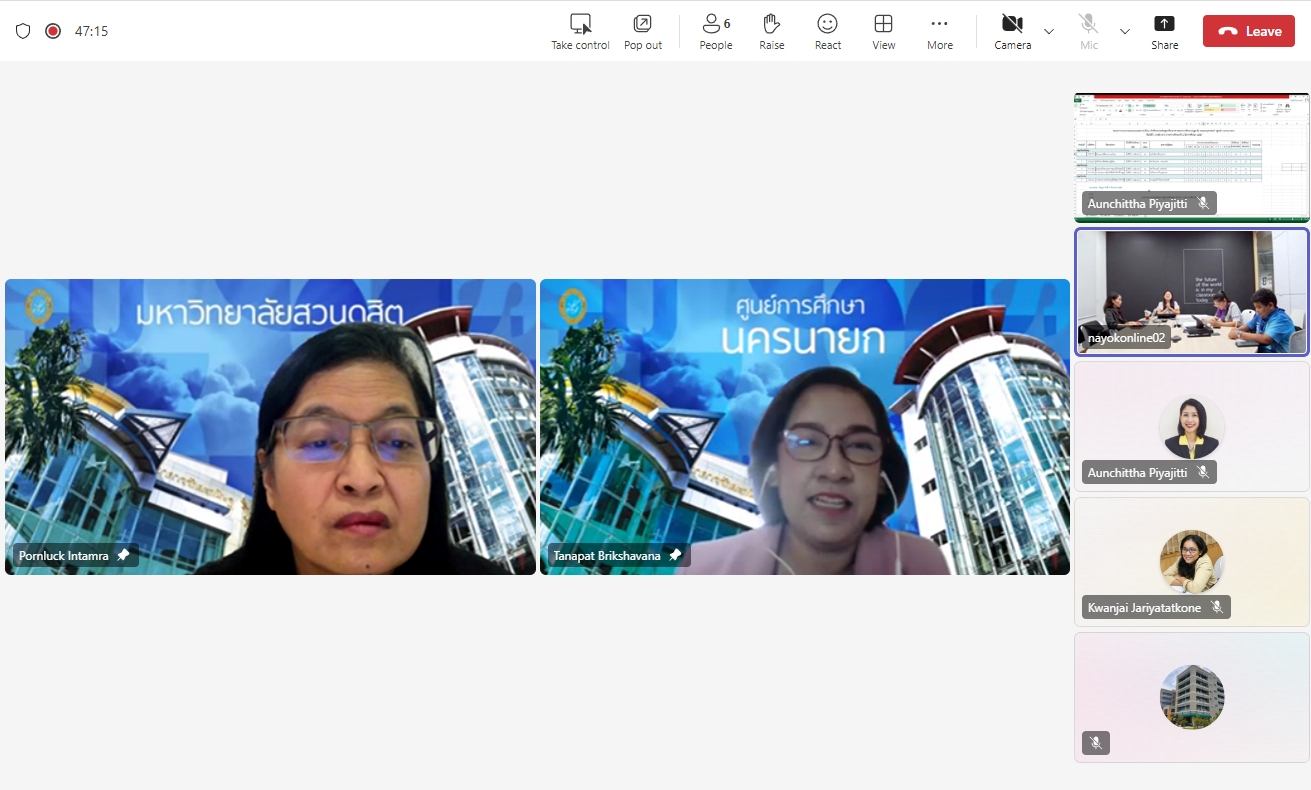Click pin icon next to Pornluck Intamra

tap(123, 555)
